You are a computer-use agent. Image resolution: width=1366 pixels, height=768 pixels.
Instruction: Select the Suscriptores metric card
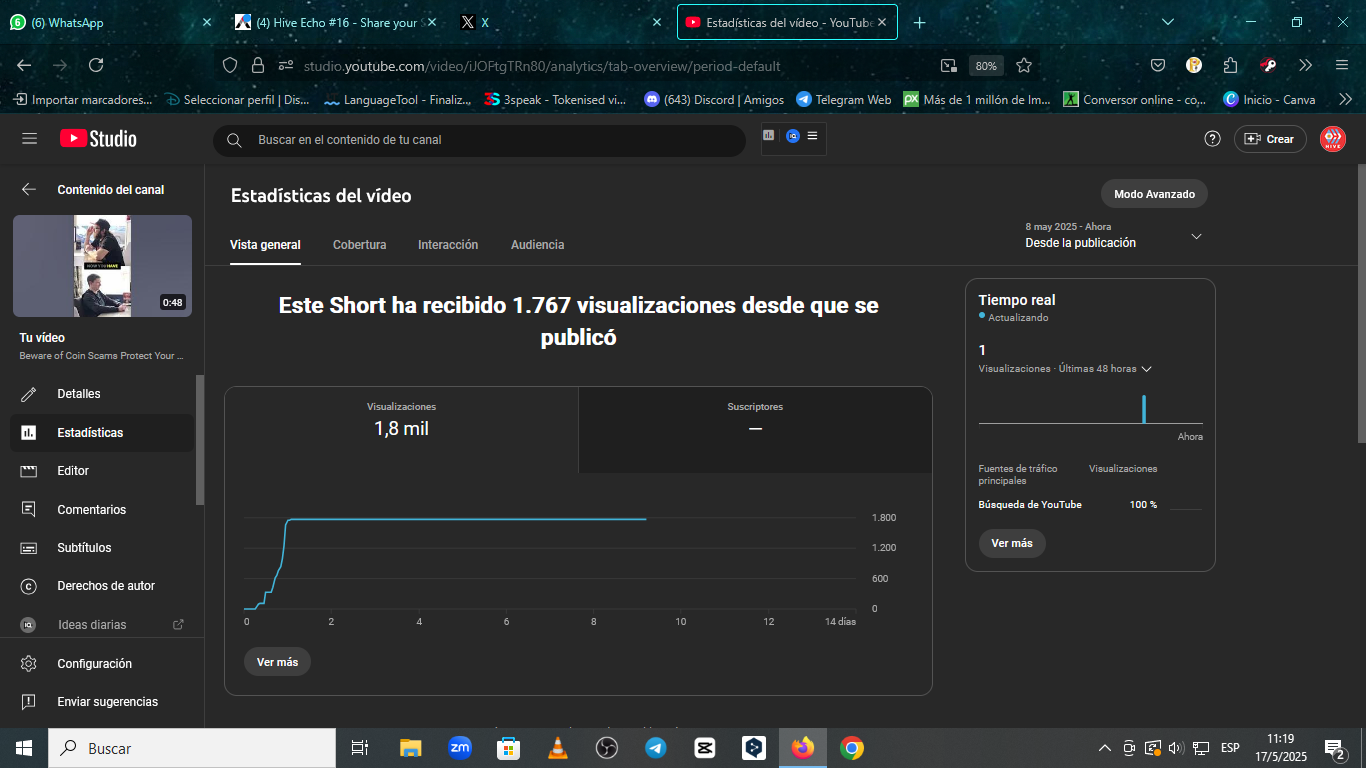(755, 429)
